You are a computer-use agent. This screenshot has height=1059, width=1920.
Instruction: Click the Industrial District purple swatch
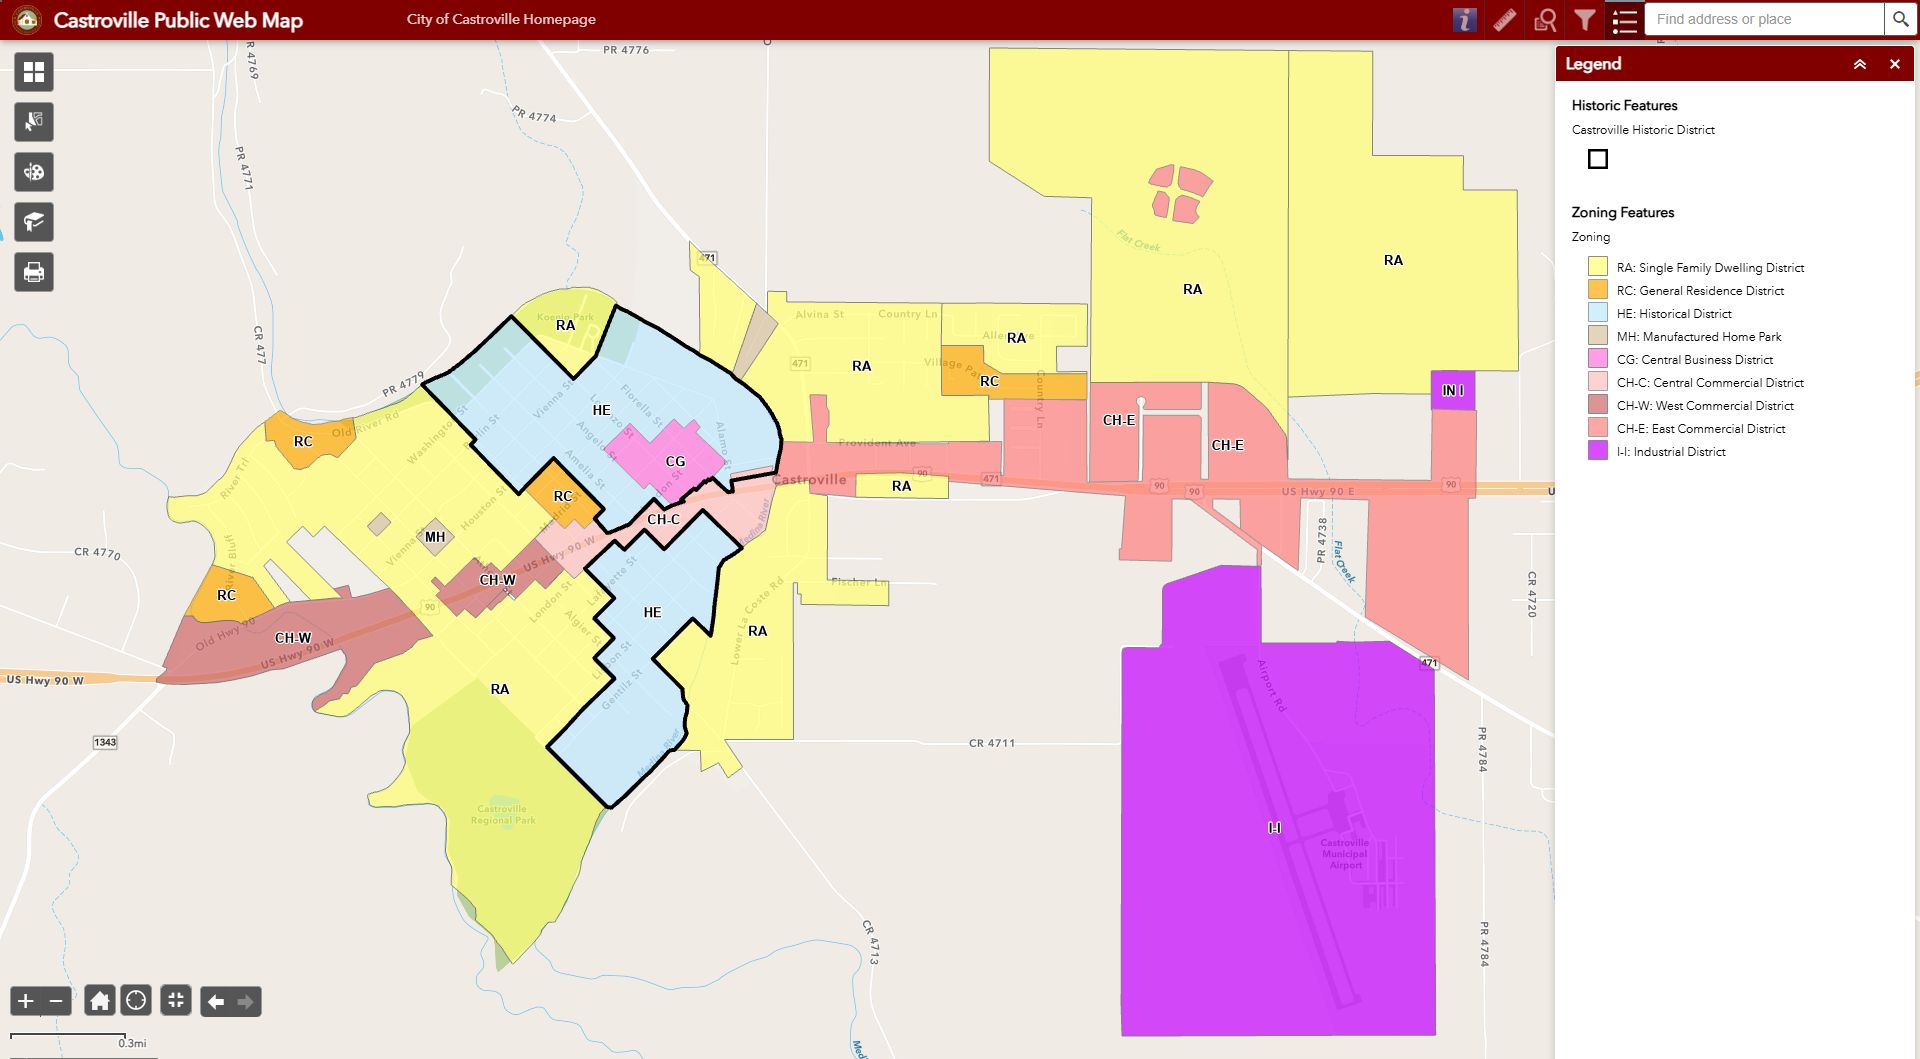point(1598,451)
